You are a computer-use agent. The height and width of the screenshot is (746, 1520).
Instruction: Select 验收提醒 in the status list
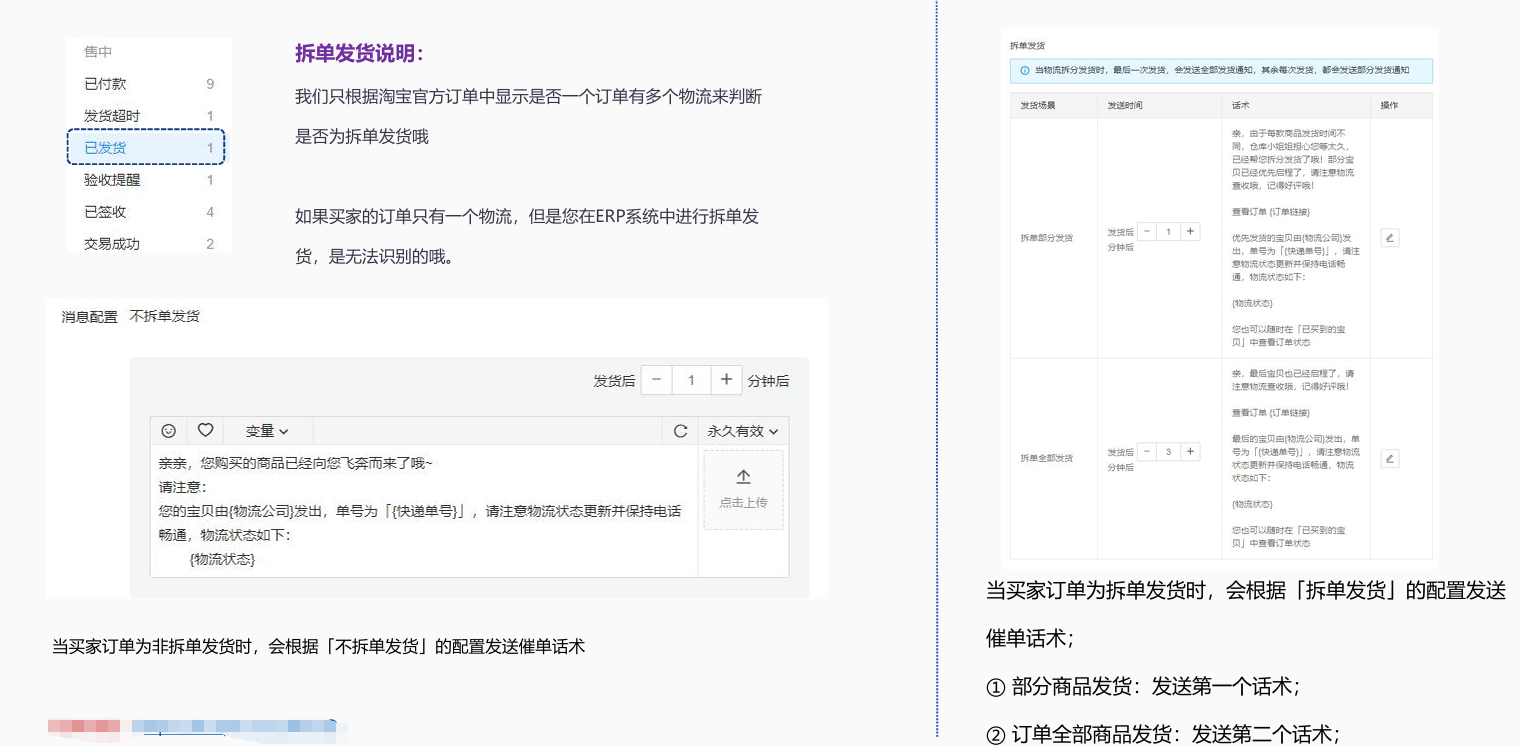click(149, 180)
